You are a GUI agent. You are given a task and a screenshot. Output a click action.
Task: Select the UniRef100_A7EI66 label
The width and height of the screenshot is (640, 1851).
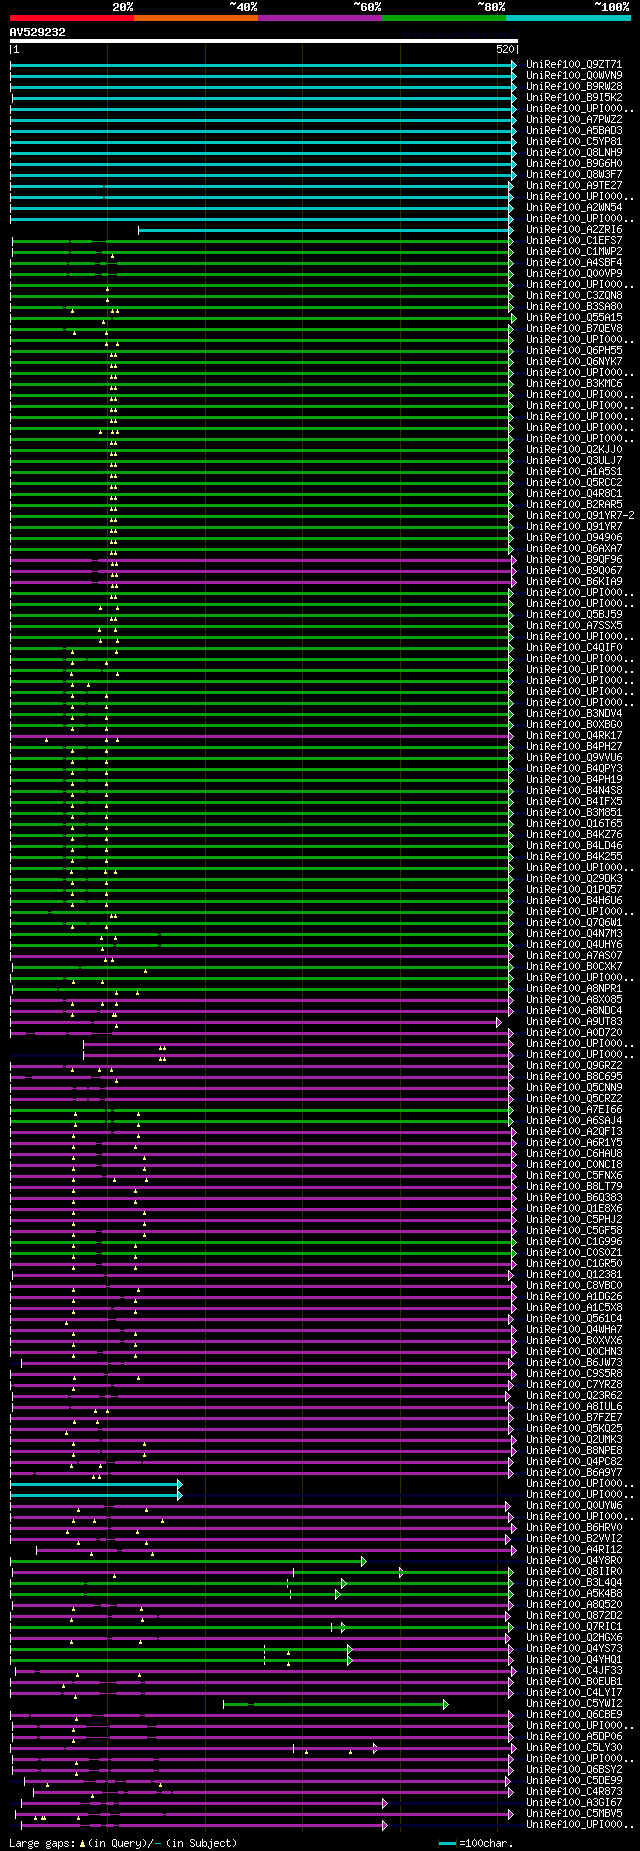pyautogui.click(x=574, y=1109)
